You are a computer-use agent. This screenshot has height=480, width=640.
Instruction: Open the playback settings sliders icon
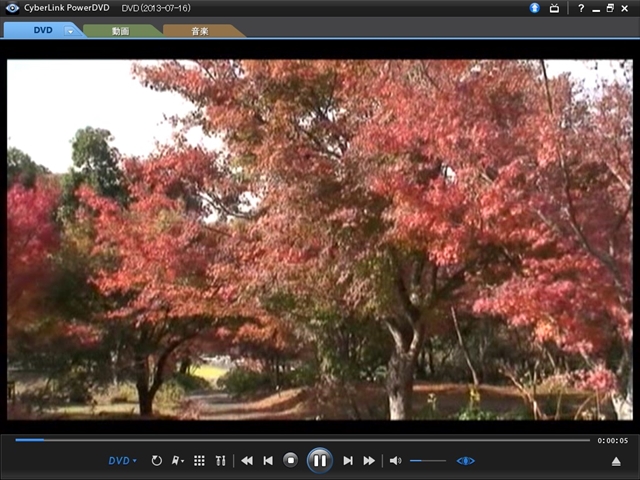(x=220, y=460)
